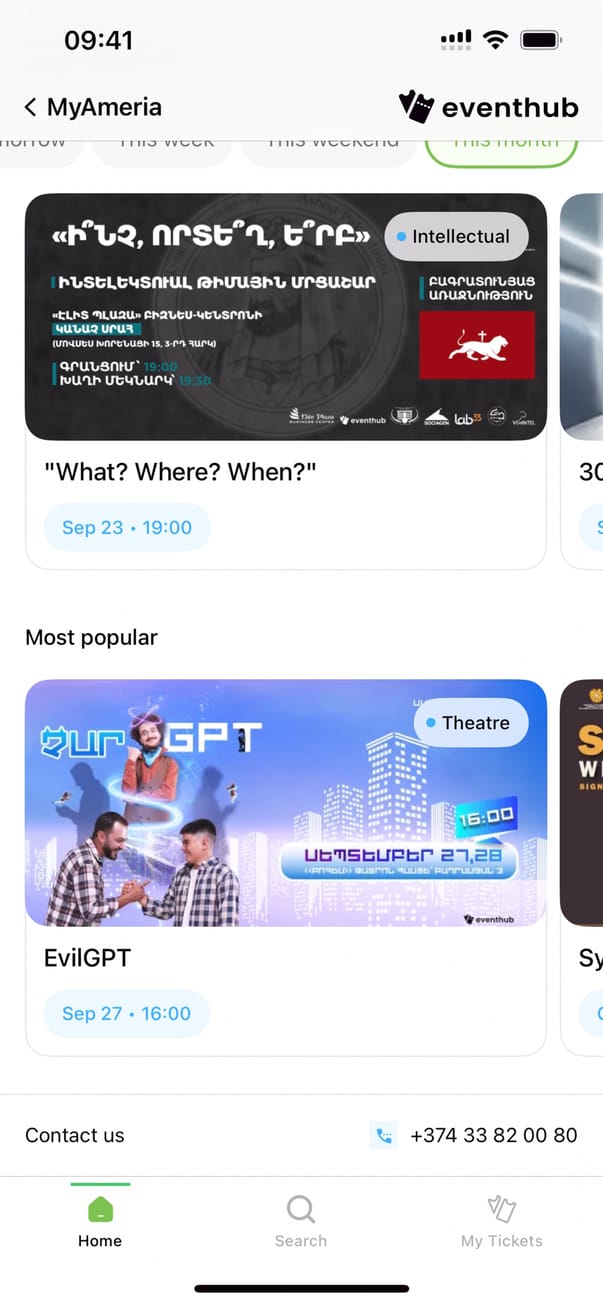The image size is (603, 1305).
Task: Call the +374 33 82 00 80 number
Action: [494, 1135]
